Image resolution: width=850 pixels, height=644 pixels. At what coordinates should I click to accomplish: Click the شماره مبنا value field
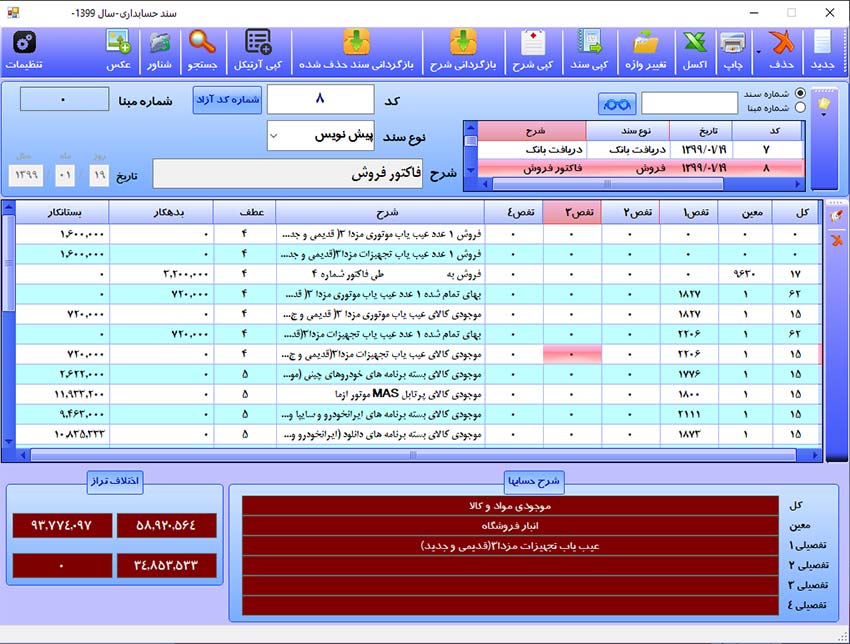(64, 100)
